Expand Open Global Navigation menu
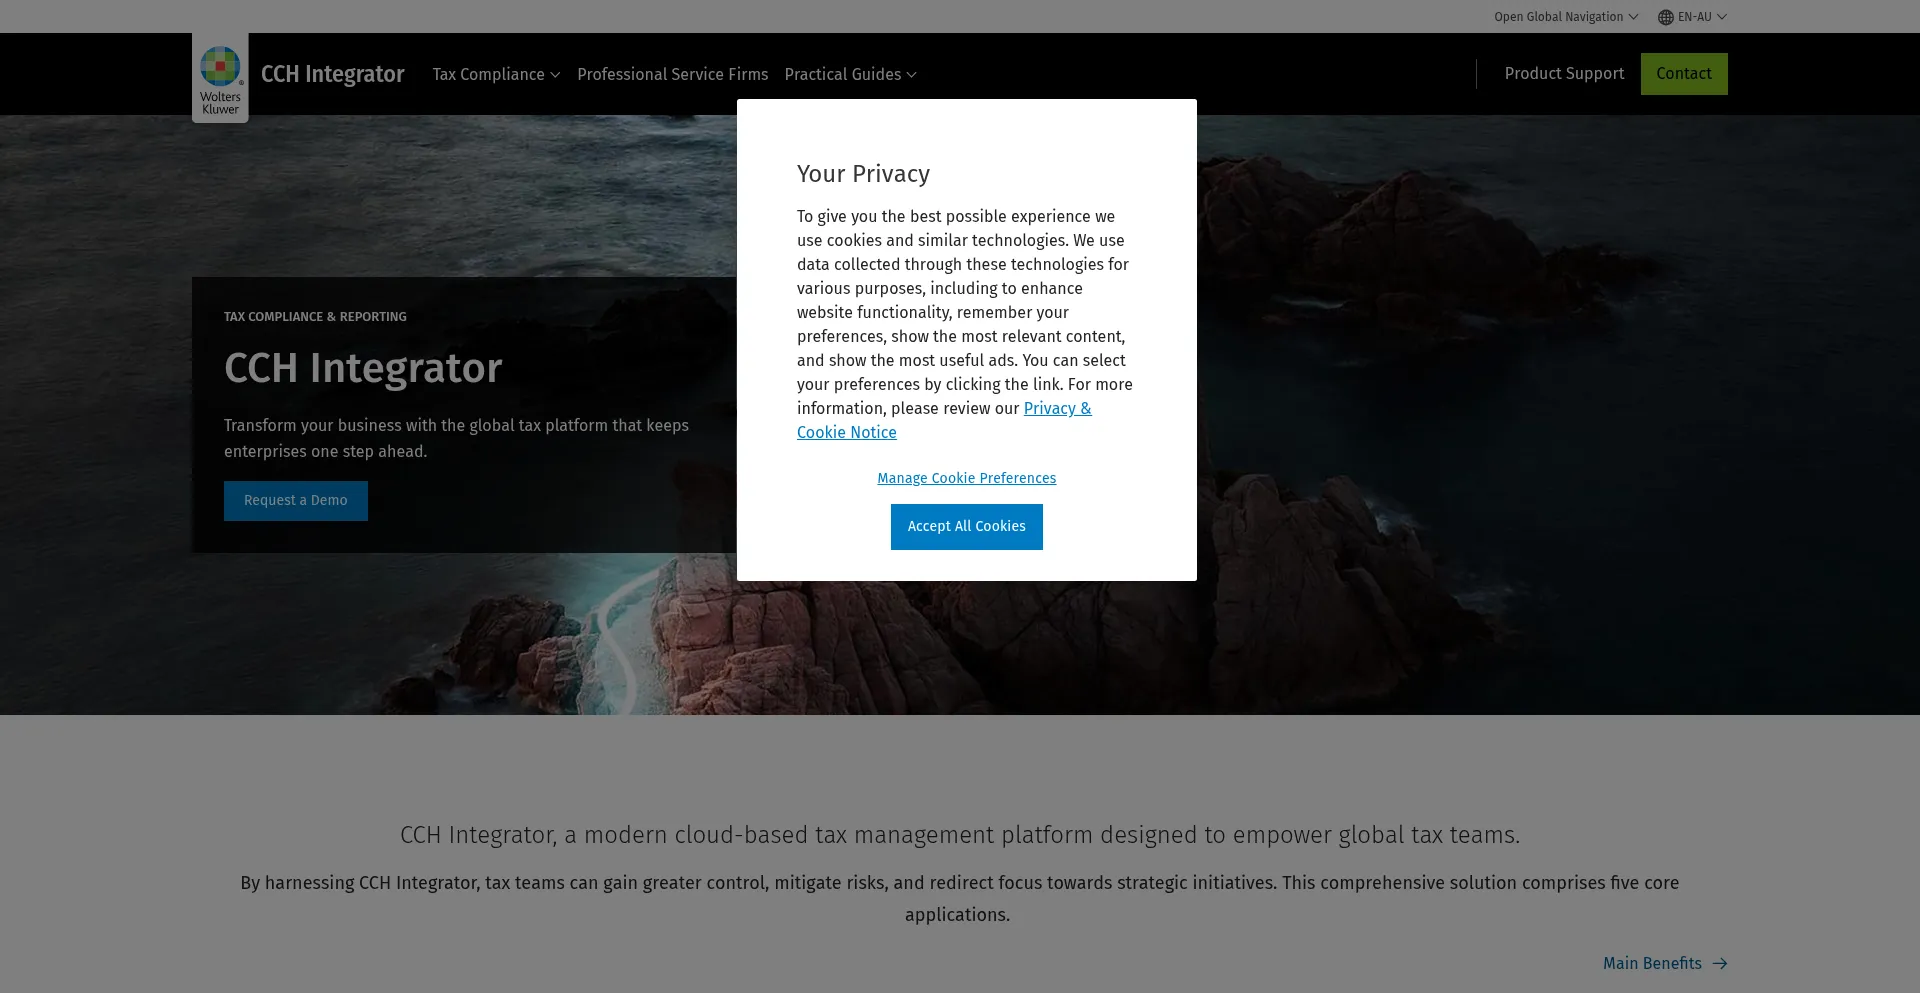Viewport: 1920px width, 993px height. (1566, 17)
